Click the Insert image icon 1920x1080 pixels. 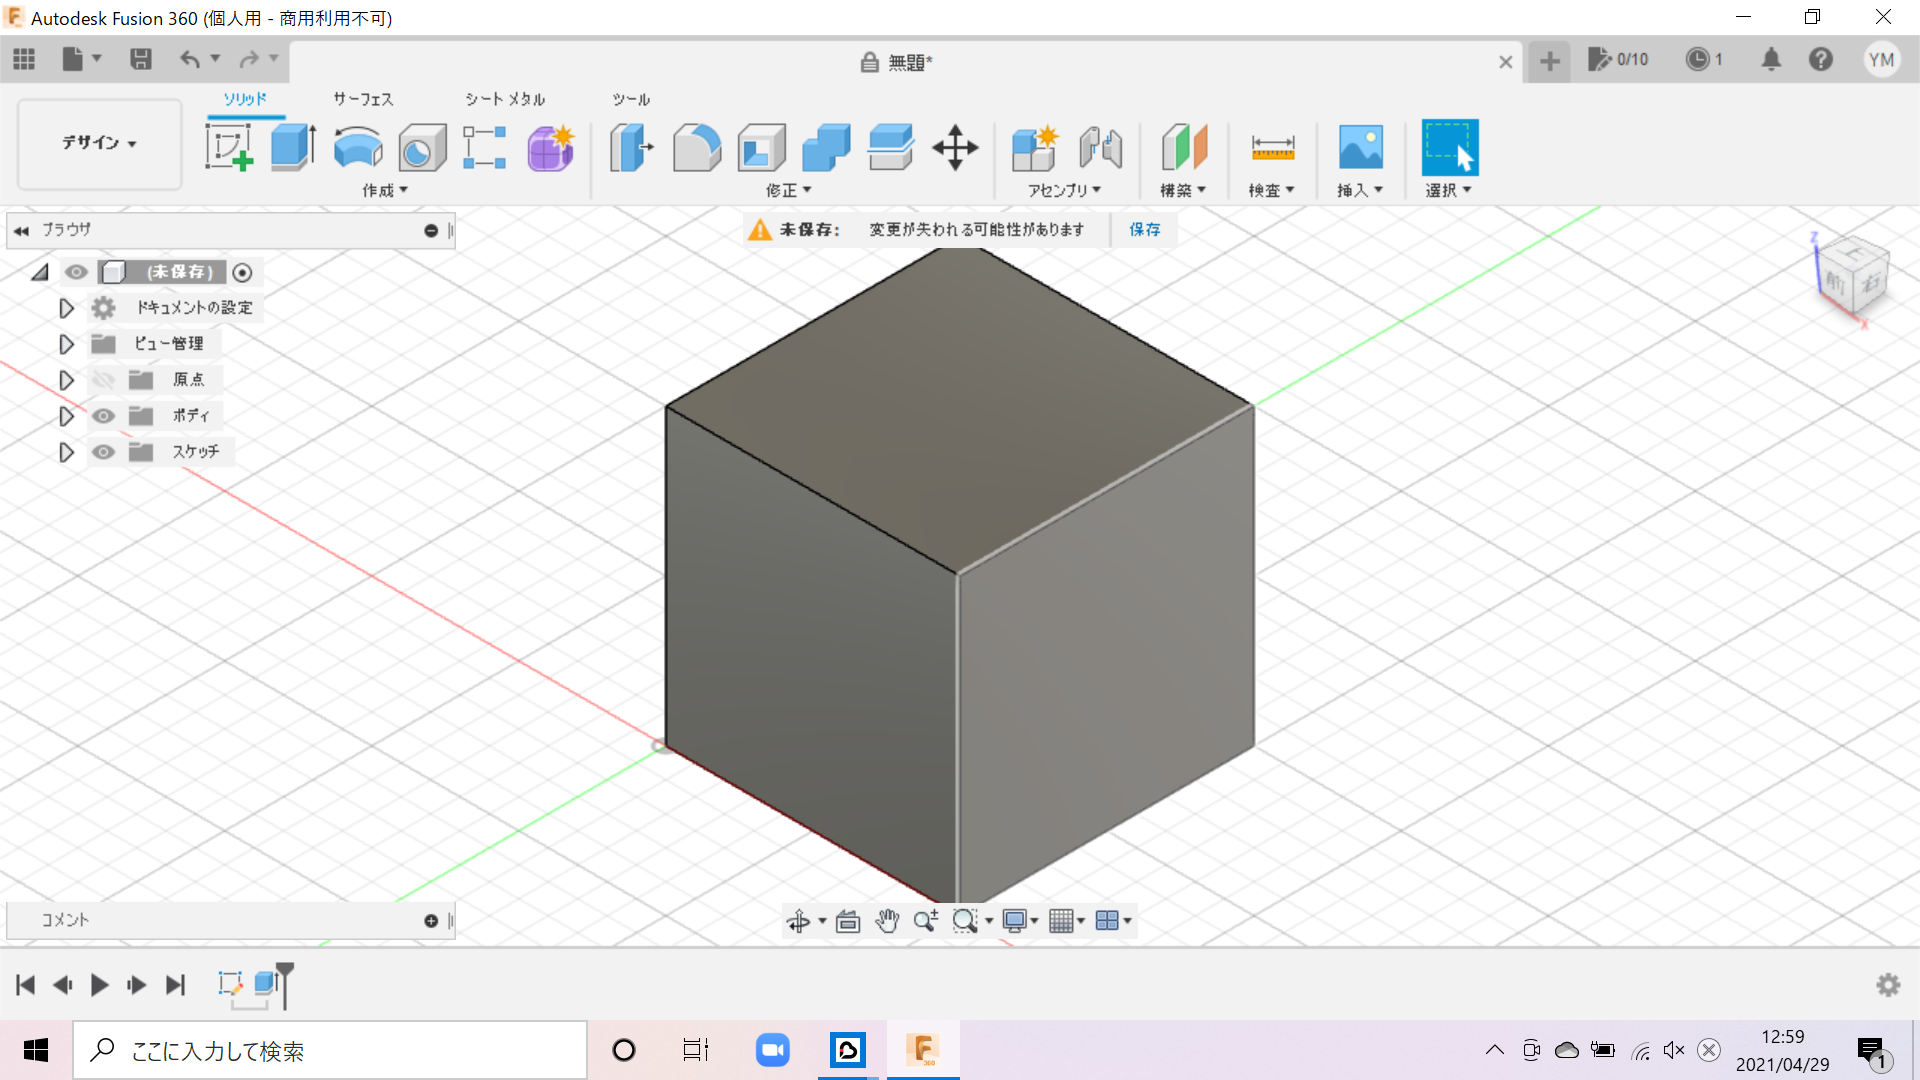tap(1360, 147)
